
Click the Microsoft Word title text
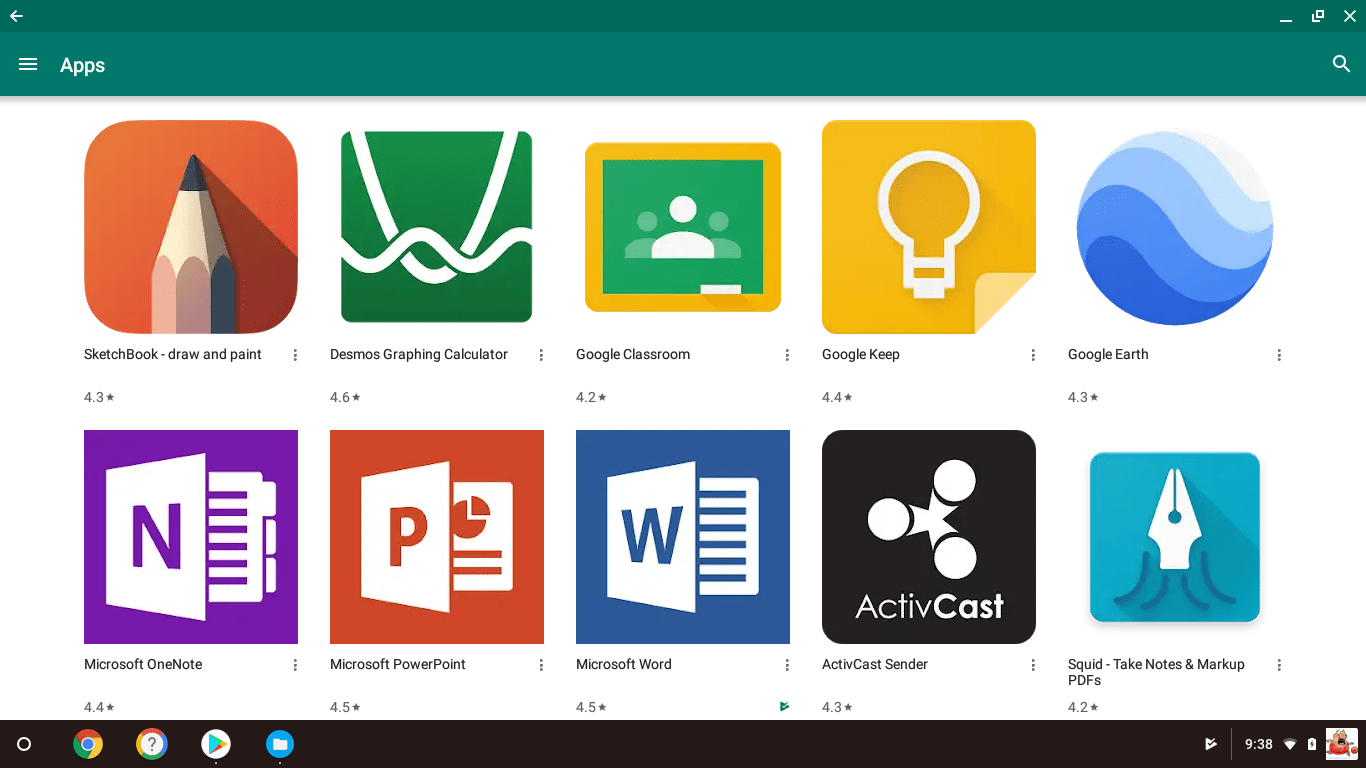tap(624, 664)
